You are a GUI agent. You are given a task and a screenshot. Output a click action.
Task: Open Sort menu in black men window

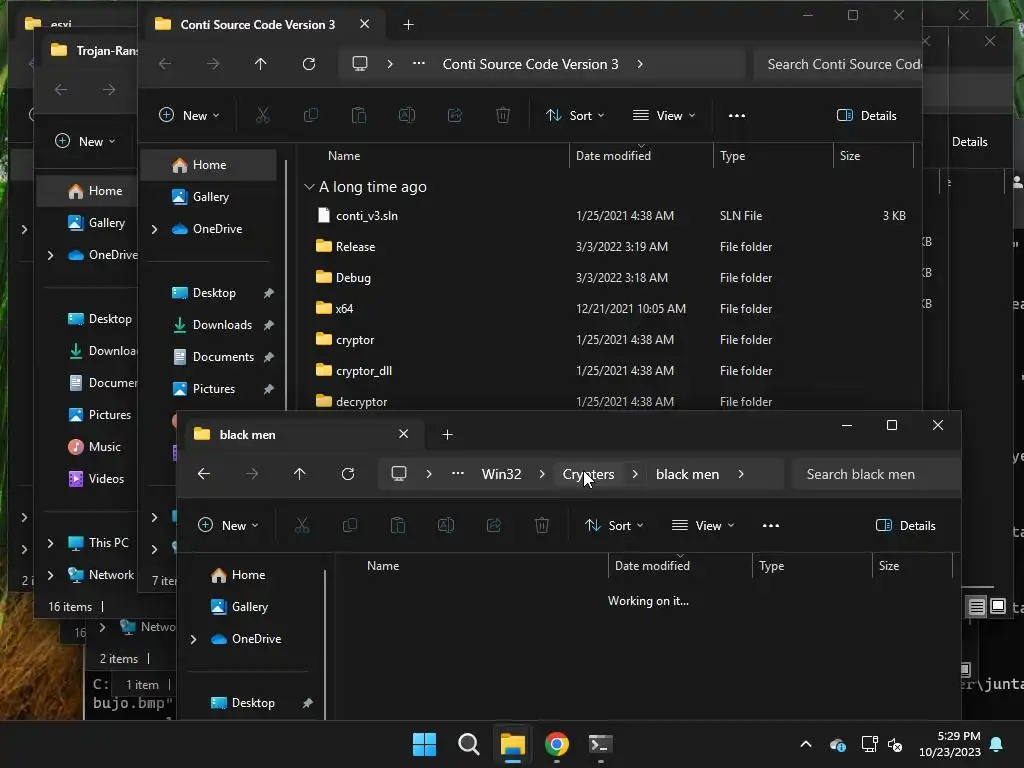615,526
